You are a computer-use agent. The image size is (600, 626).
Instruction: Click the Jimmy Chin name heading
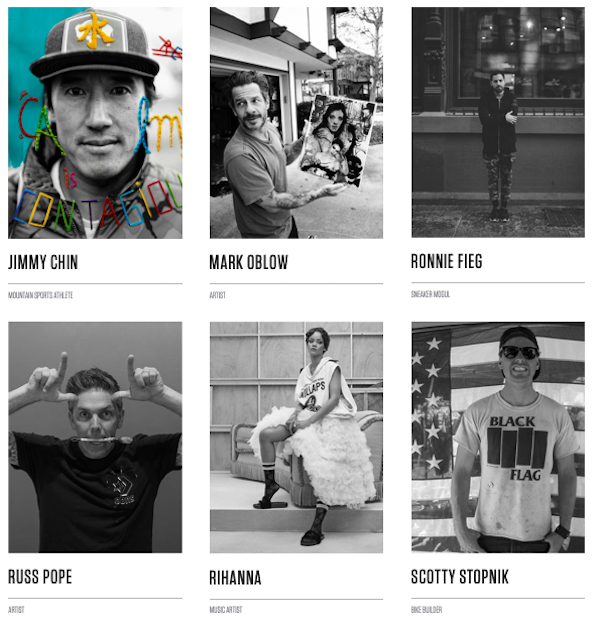coord(43,262)
